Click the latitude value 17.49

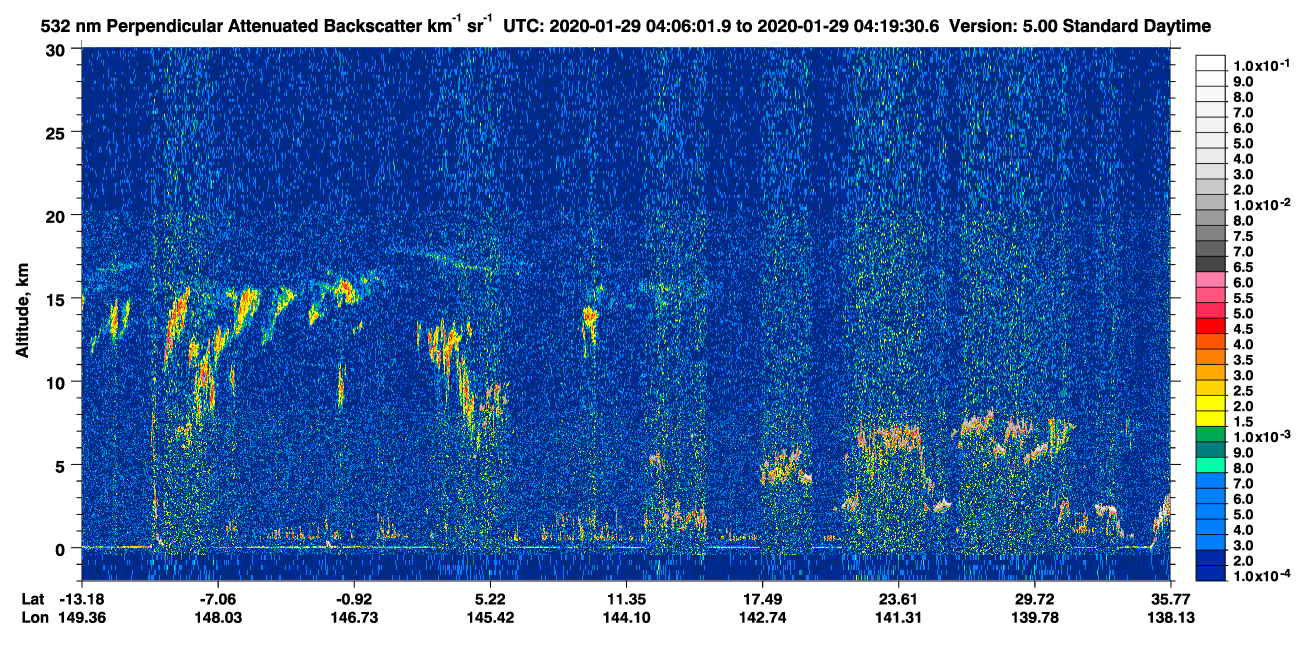pos(763,600)
